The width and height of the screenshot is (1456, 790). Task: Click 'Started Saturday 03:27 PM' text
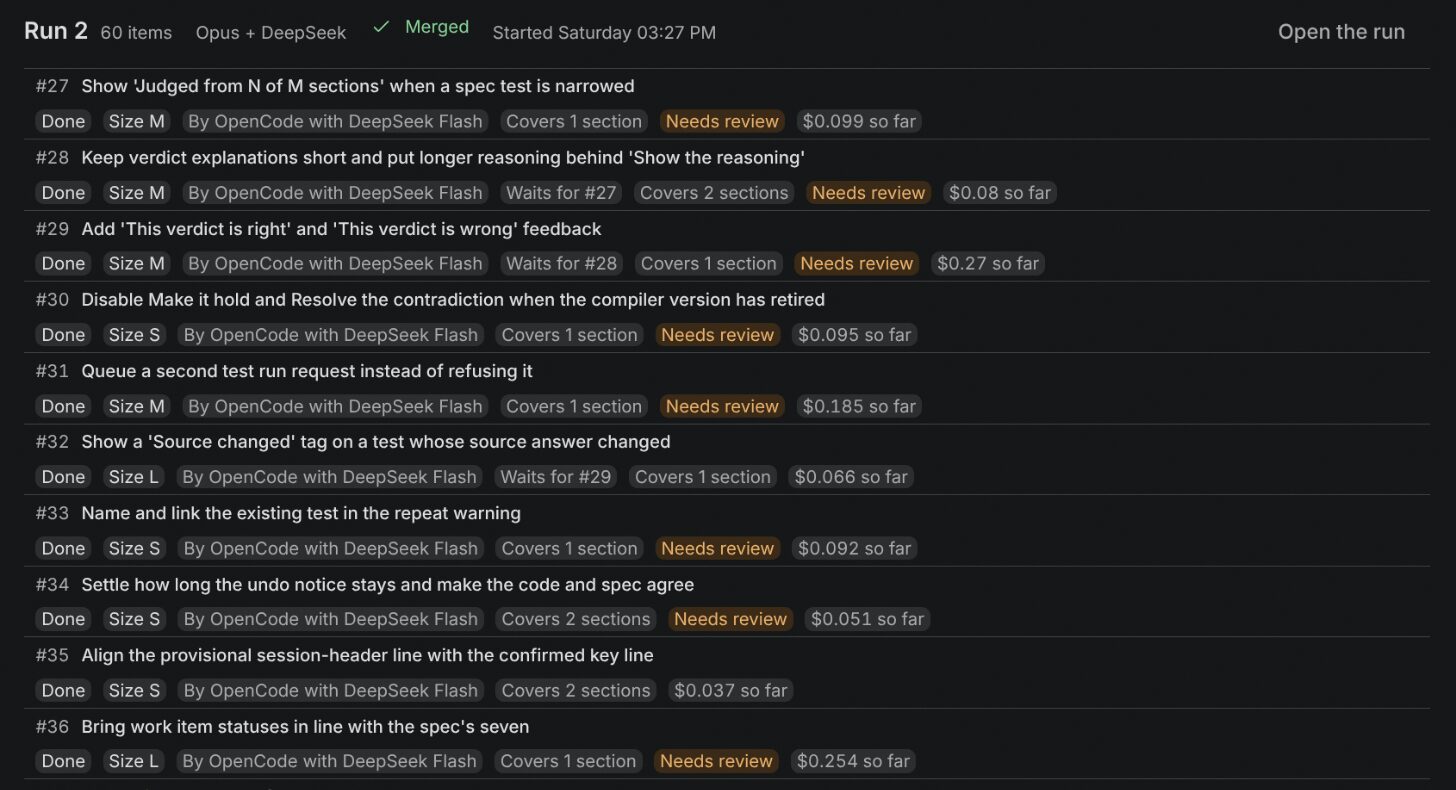pyautogui.click(x=604, y=33)
